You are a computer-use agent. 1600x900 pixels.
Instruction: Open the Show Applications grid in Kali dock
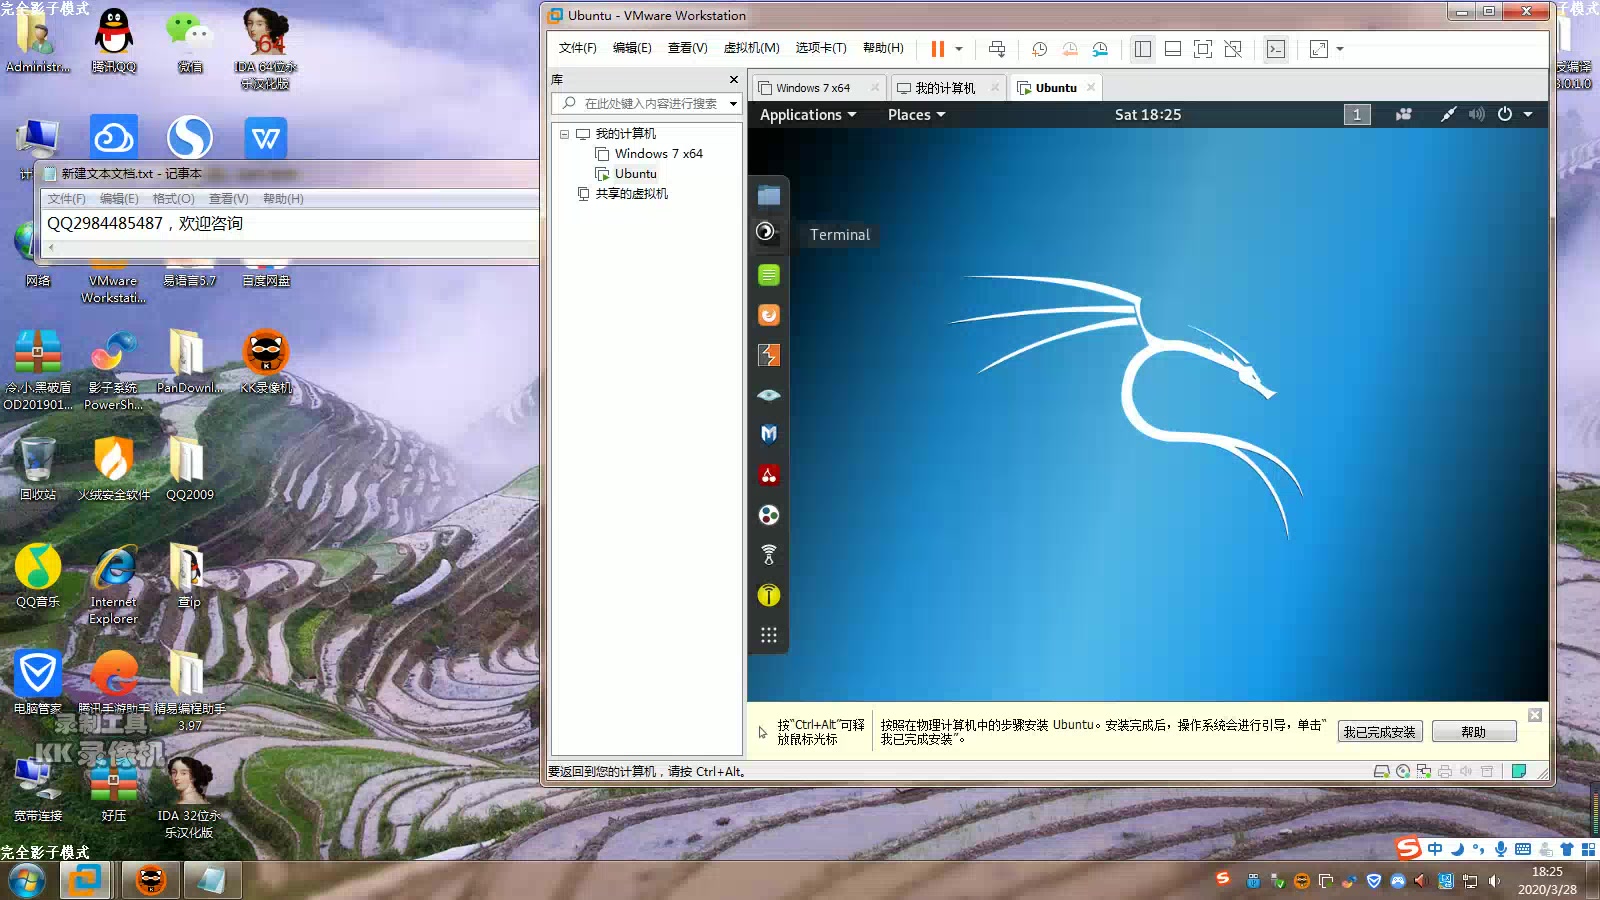pos(768,634)
